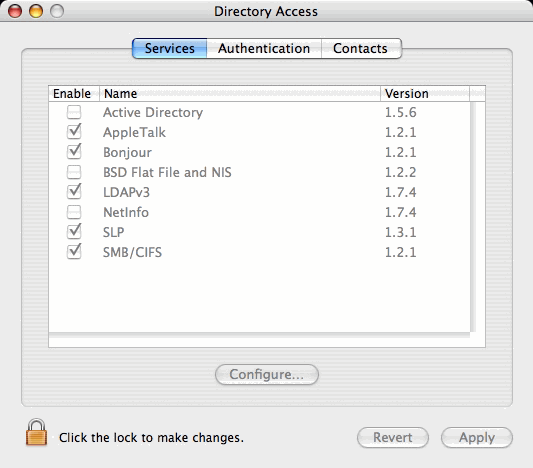The width and height of the screenshot is (533, 468).
Task: Toggle the SMB/CIFS checkbox
Action: click(74, 252)
